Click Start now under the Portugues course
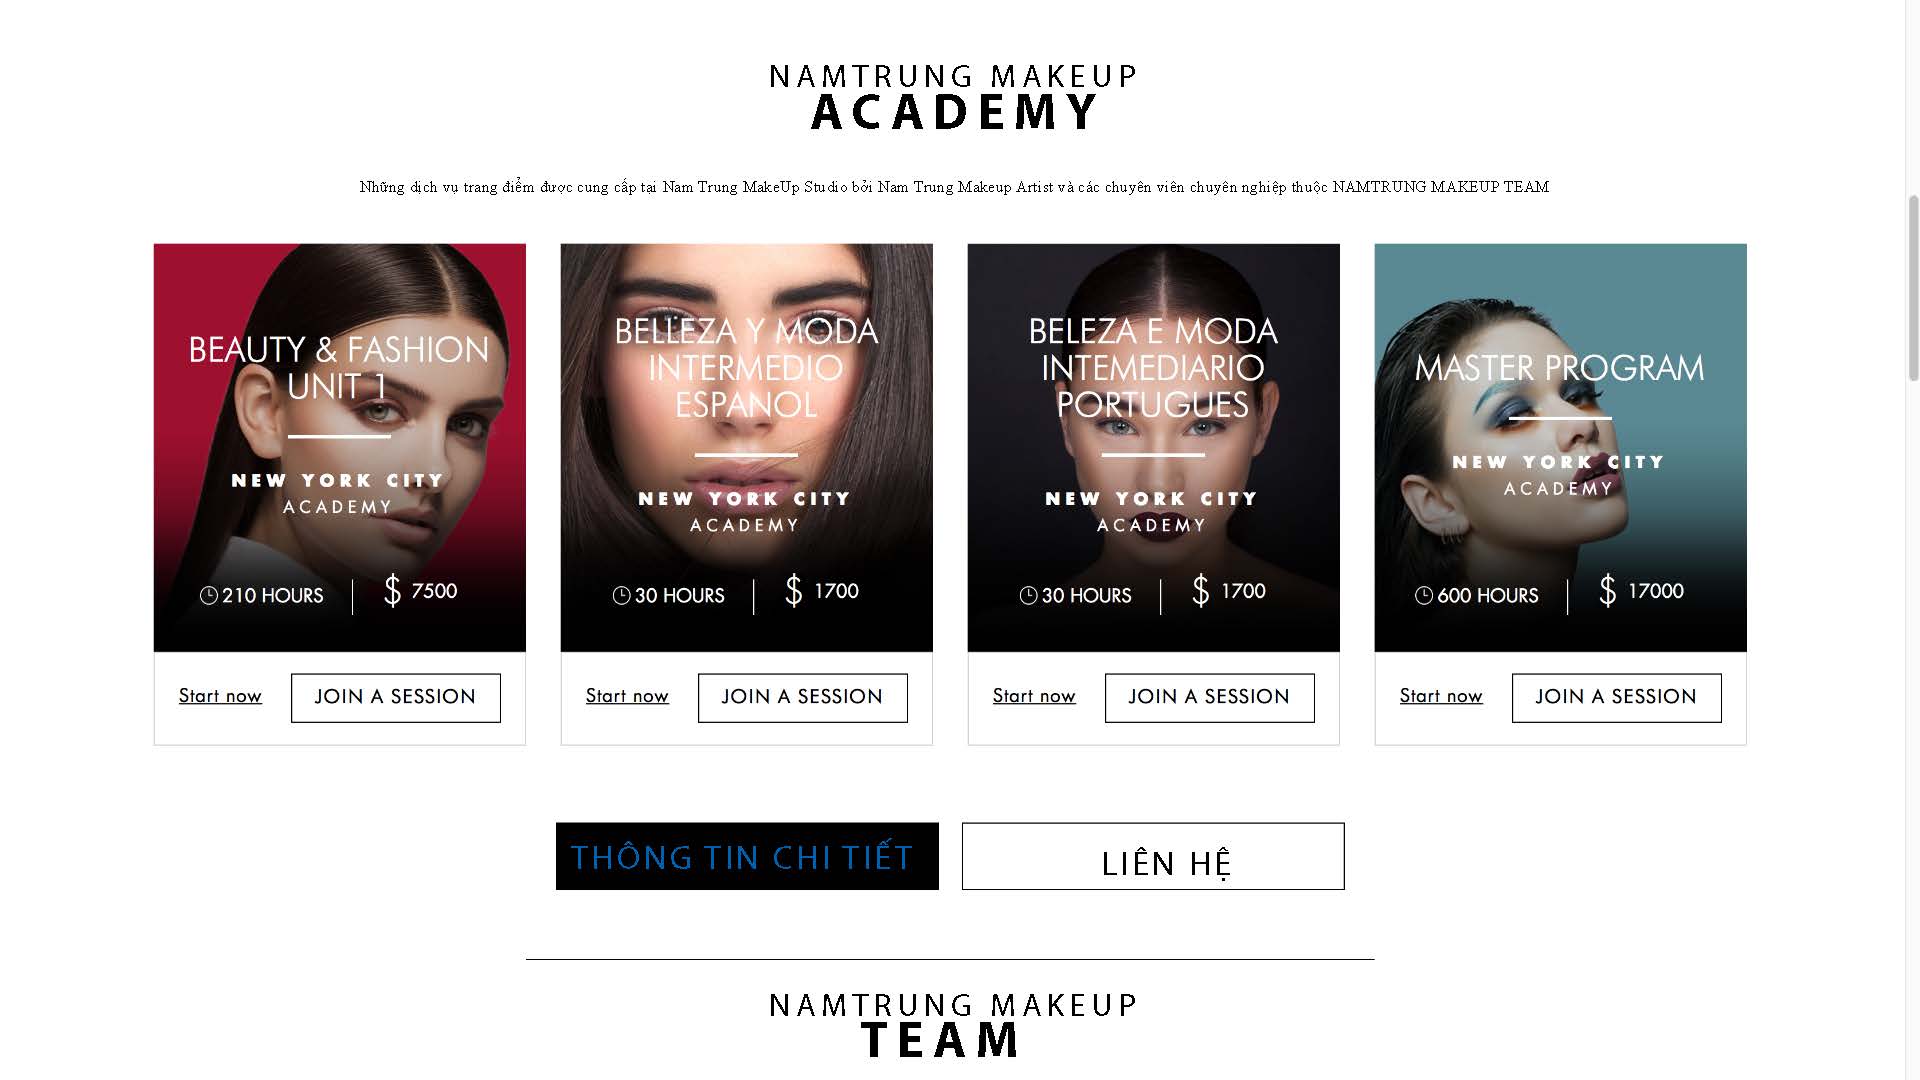 [1034, 696]
